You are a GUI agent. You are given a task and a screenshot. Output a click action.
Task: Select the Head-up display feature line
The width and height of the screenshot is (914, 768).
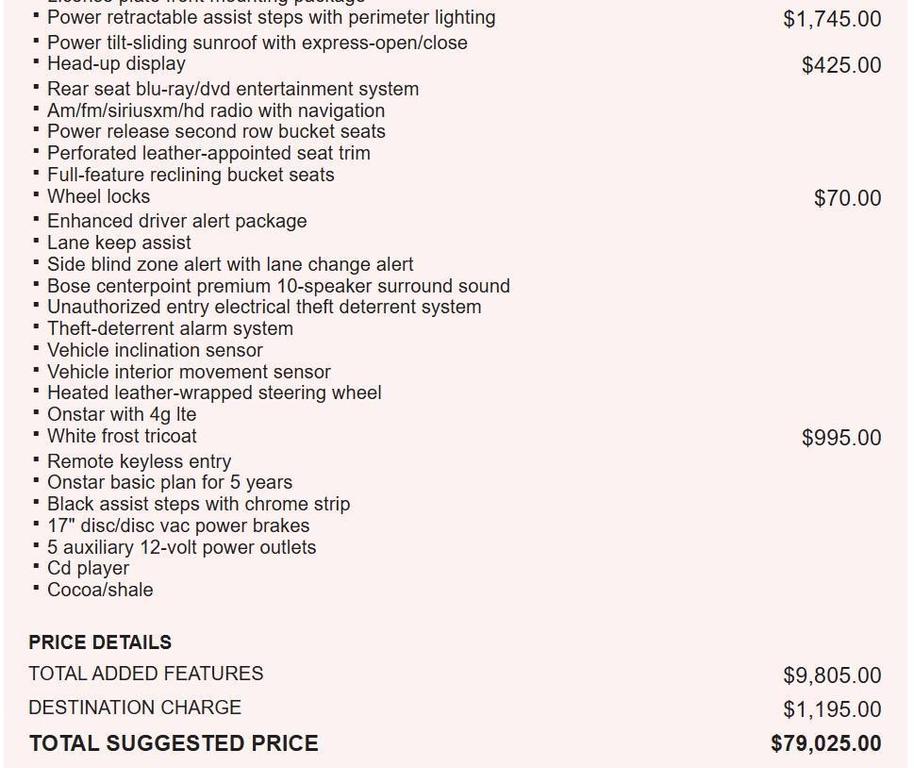pos(117,64)
